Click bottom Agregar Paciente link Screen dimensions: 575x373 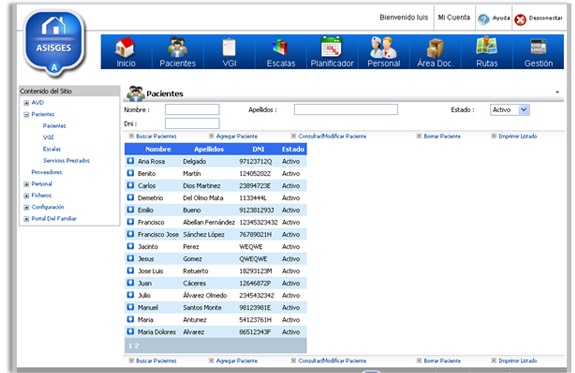tap(237, 361)
